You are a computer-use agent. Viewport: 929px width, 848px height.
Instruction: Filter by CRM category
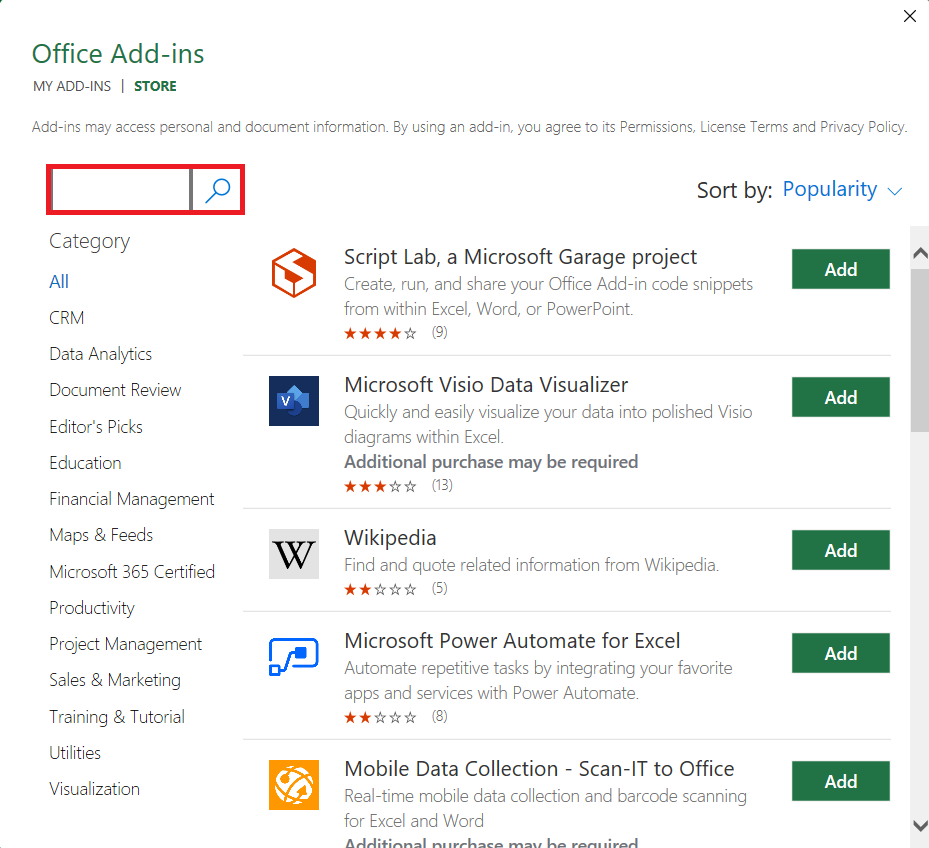pos(66,318)
